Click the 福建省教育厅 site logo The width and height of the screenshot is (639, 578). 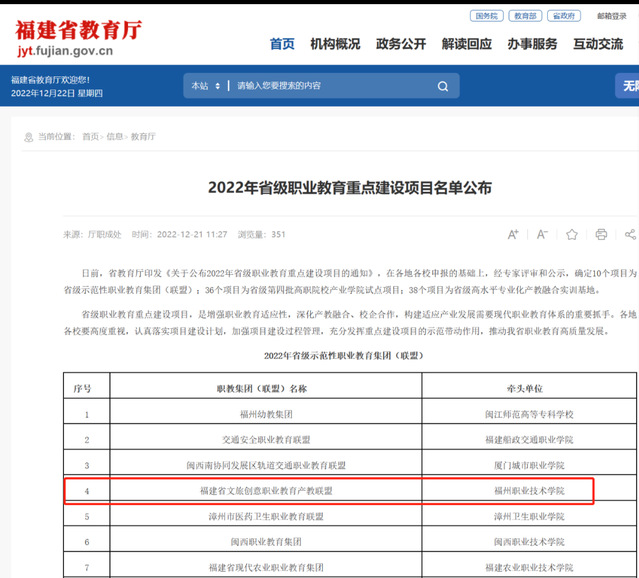pos(78,37)
